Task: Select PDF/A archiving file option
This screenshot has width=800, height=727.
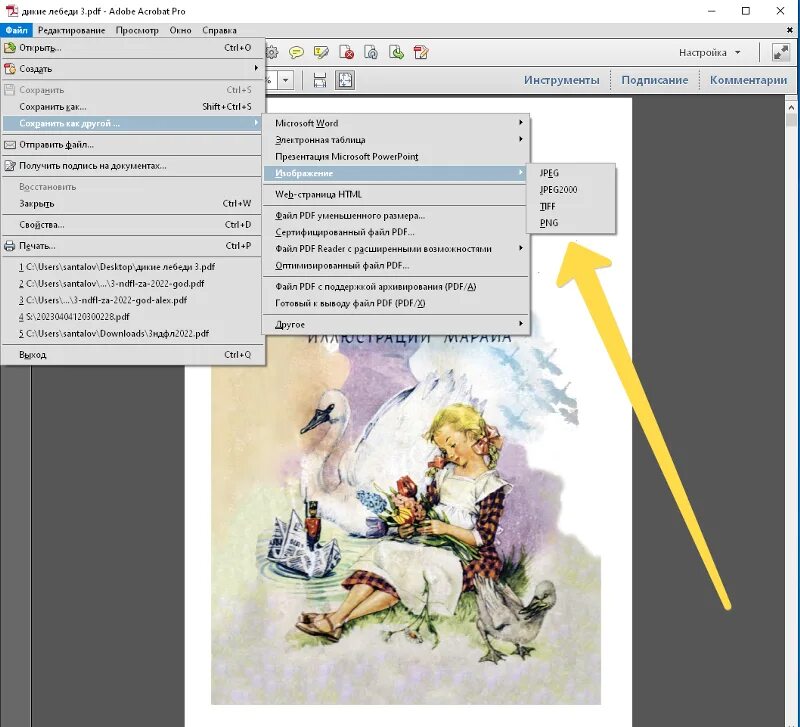Action: click(396, 287)
